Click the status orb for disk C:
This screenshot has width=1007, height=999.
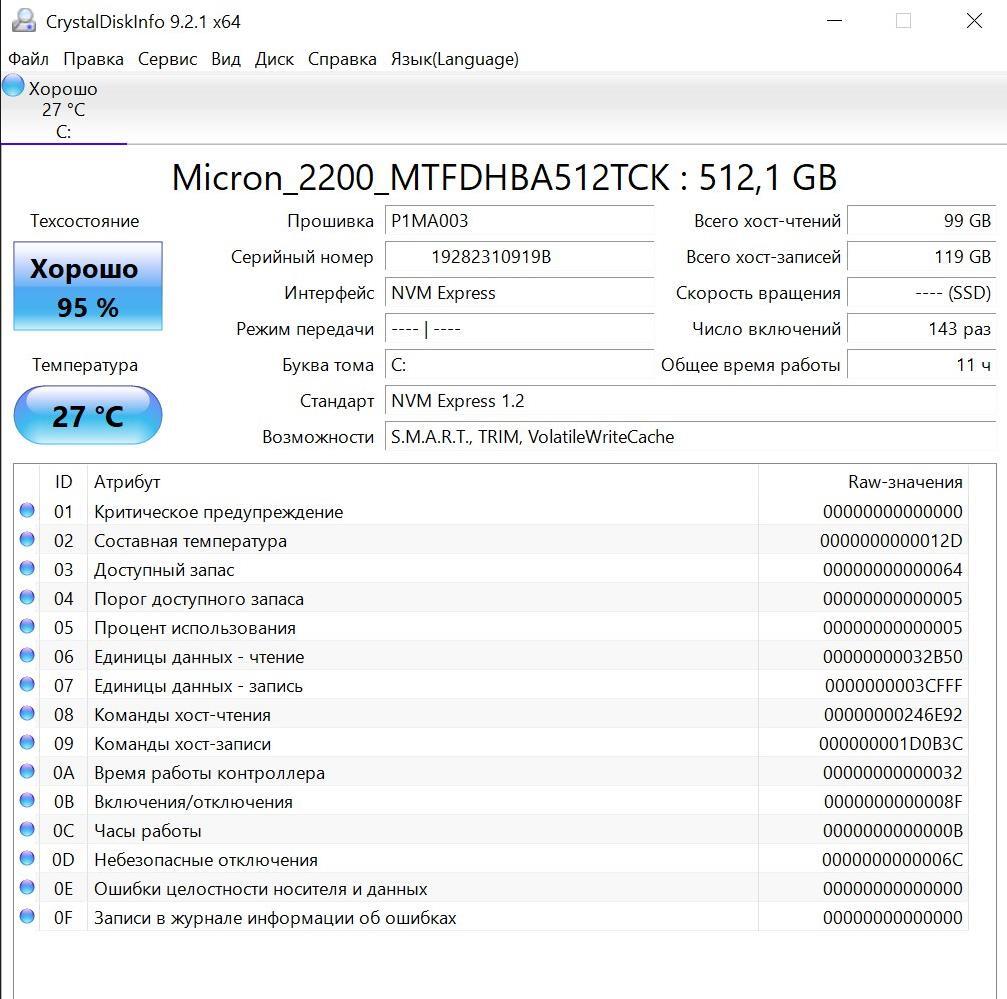(x=13, y=86)
